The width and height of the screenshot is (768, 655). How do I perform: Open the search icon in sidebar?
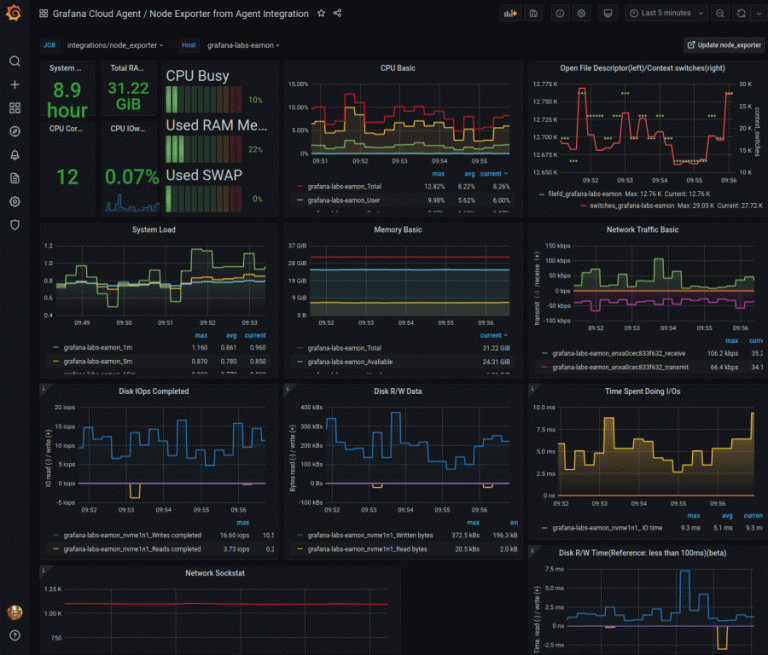[x=15, y=61]
